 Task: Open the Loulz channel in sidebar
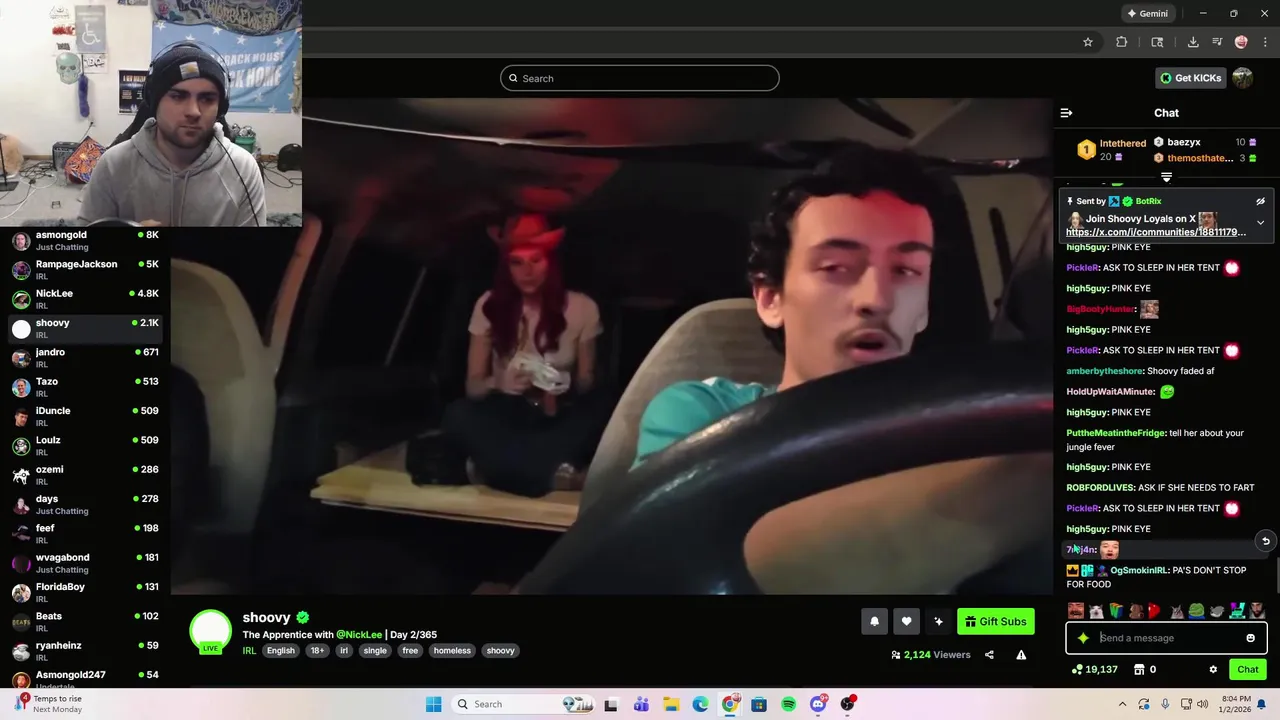(85, 445)
